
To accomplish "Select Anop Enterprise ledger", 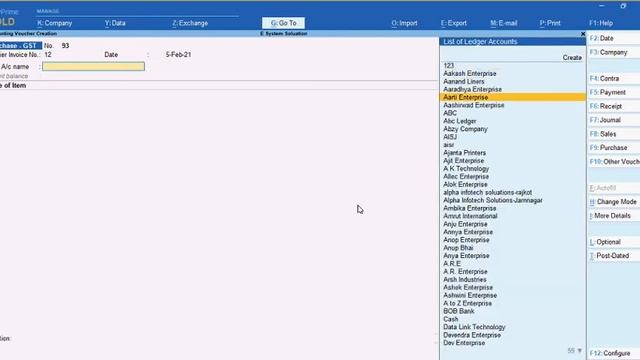I will [x=466, y=240].
